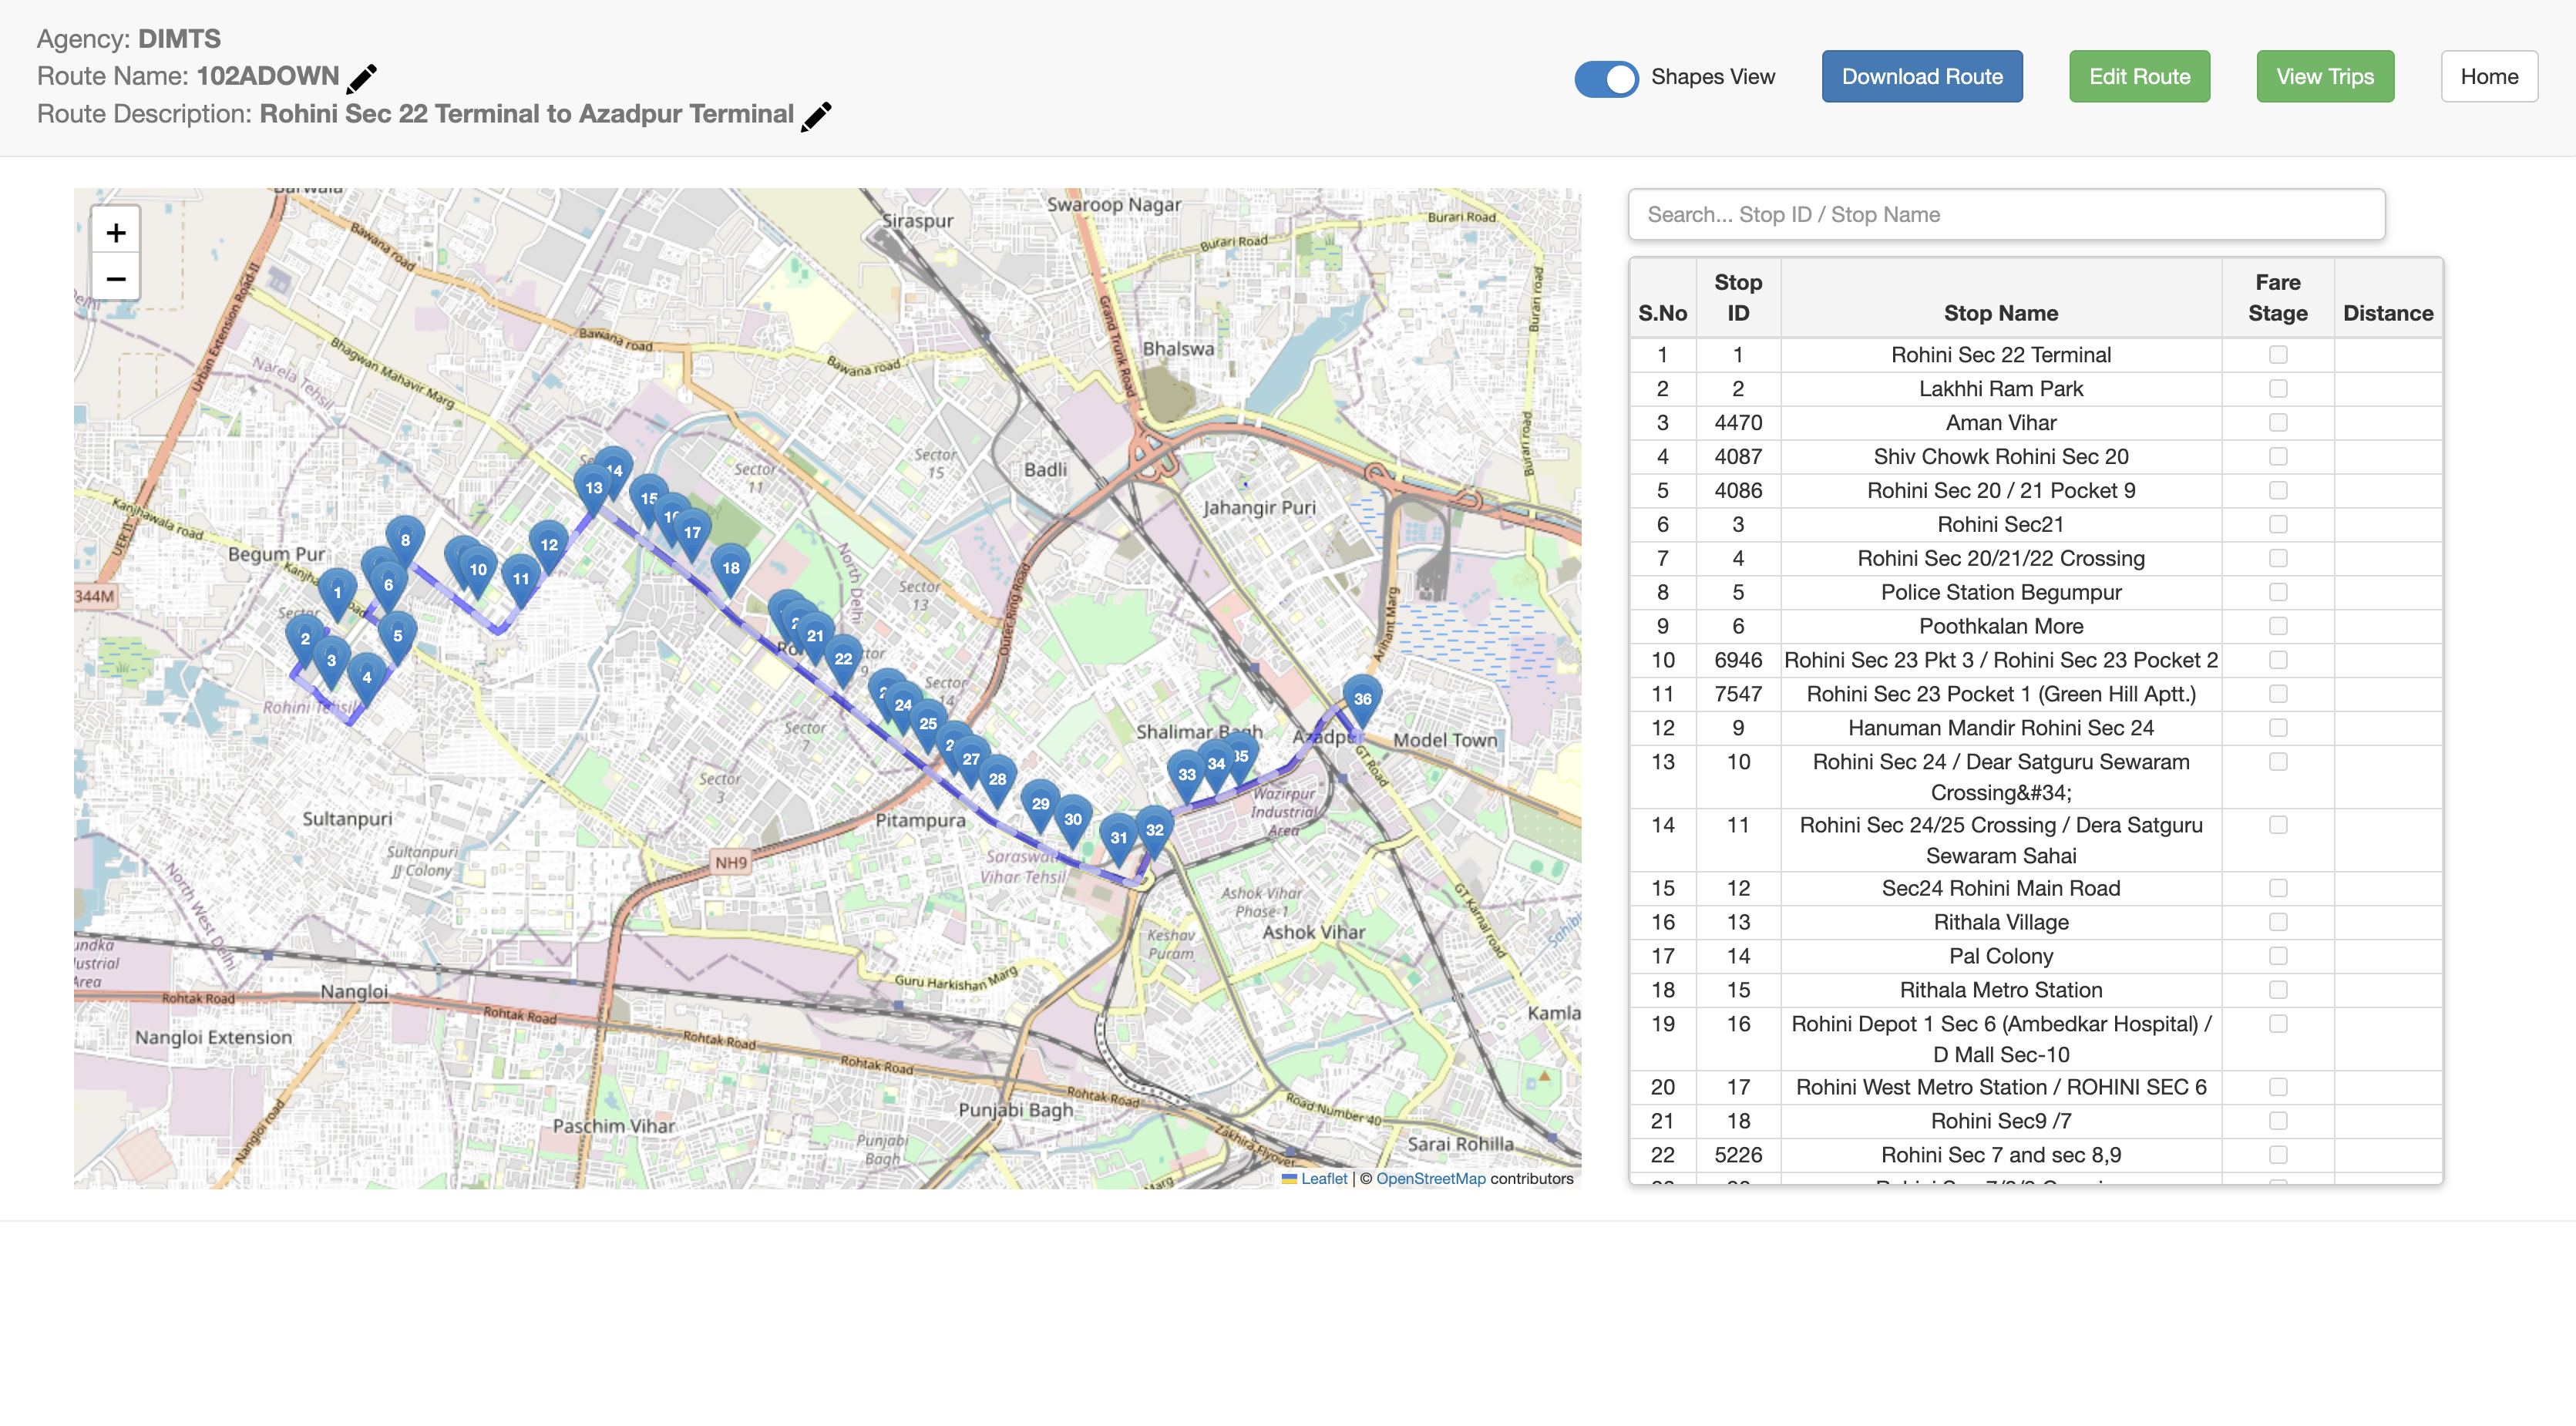Check Fare Stage for Rithala Metro Station
The width and height of the screenshot is (2576, 1426).
[x=2278, y=990]
